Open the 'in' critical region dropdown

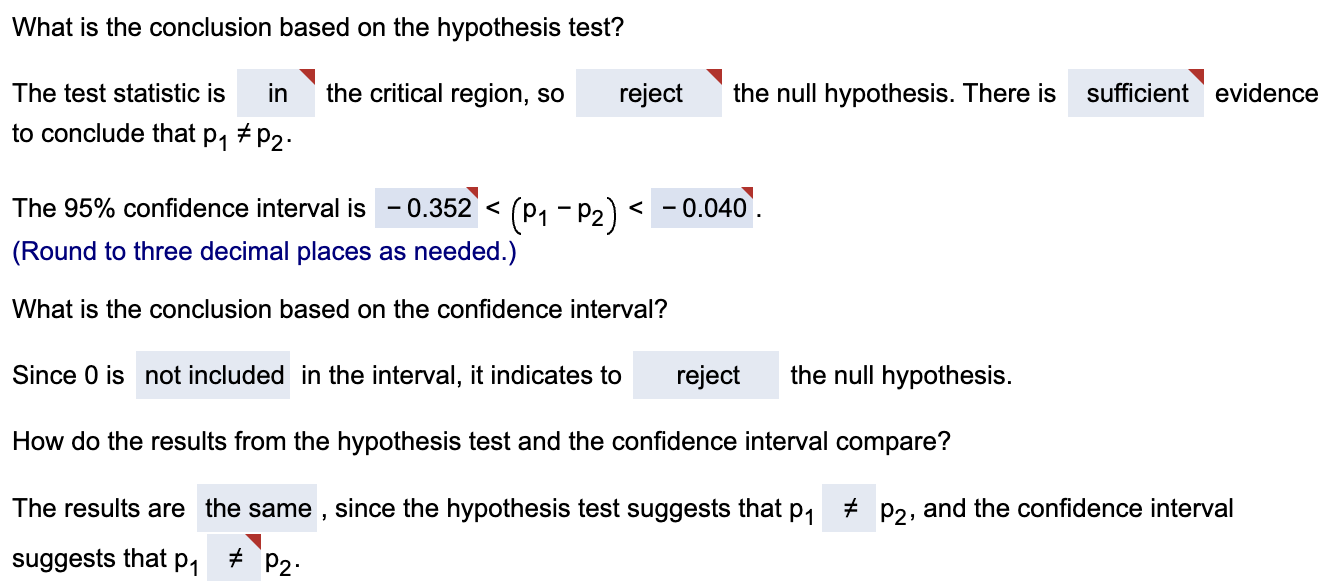click(x=276, y=93)
